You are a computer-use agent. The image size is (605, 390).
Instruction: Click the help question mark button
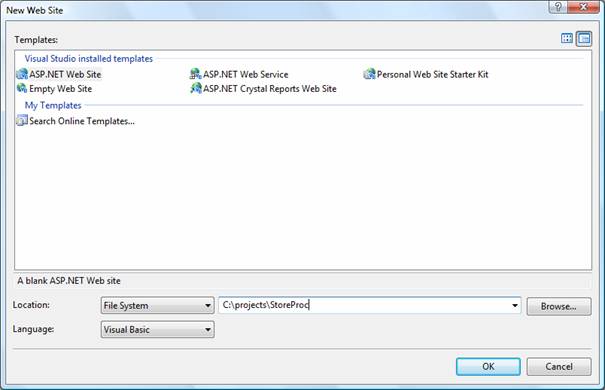click(x=558, y=7)
